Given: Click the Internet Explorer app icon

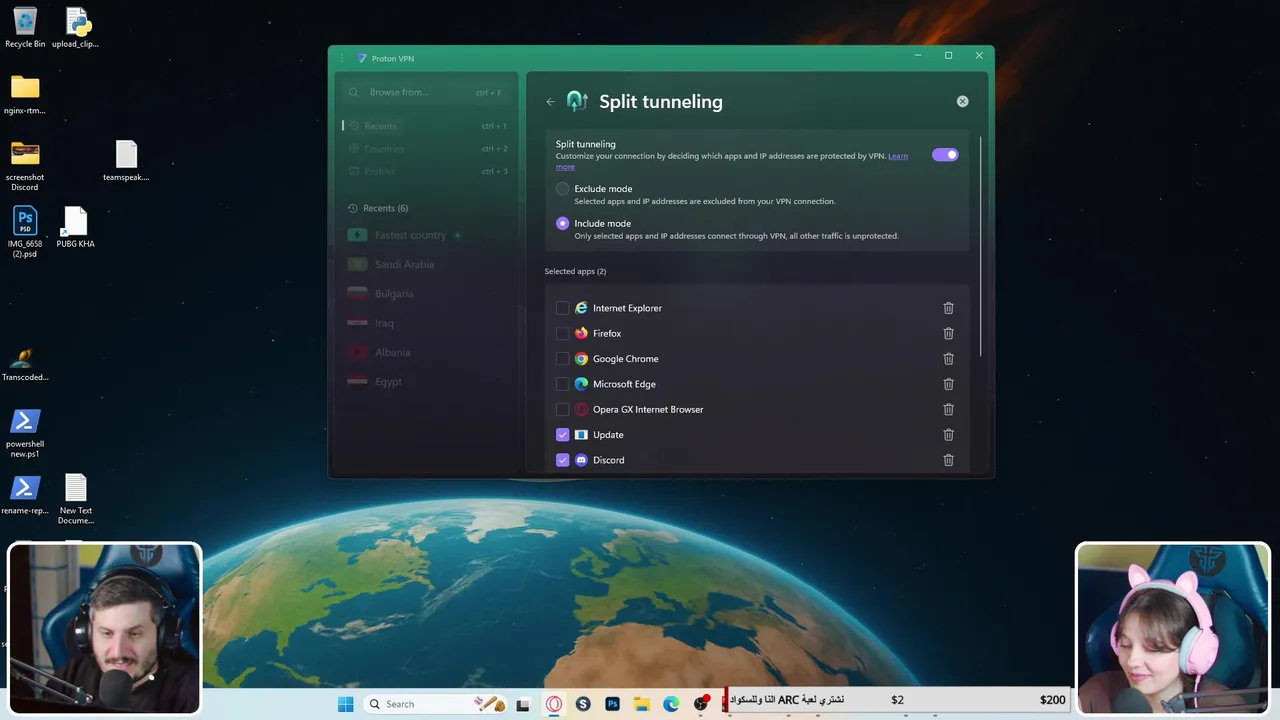Looking at the screenshot, I should 581,308.
